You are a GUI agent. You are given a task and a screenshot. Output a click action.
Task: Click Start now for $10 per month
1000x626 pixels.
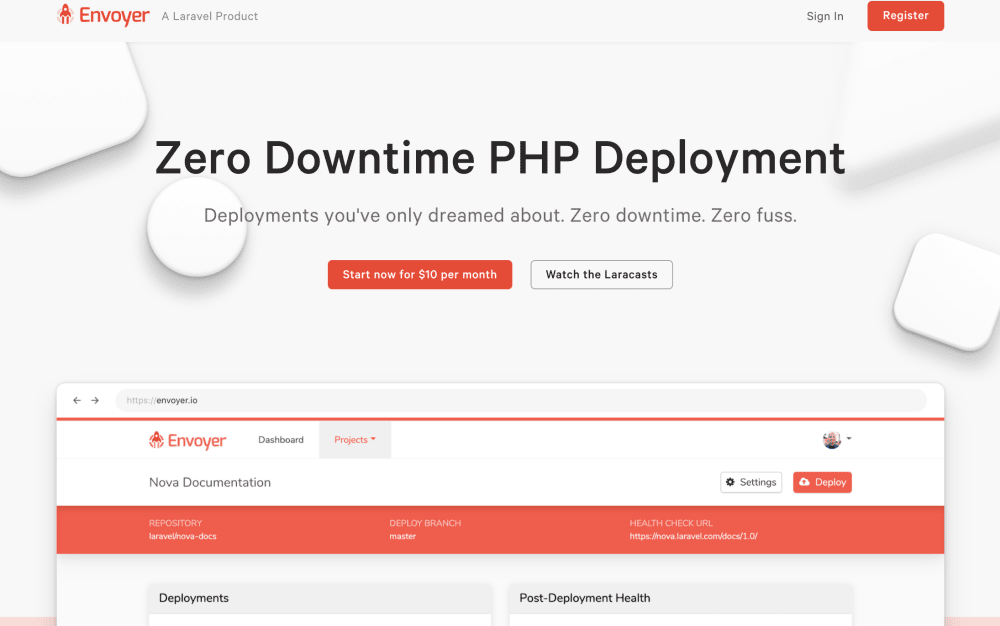(419, 275)
